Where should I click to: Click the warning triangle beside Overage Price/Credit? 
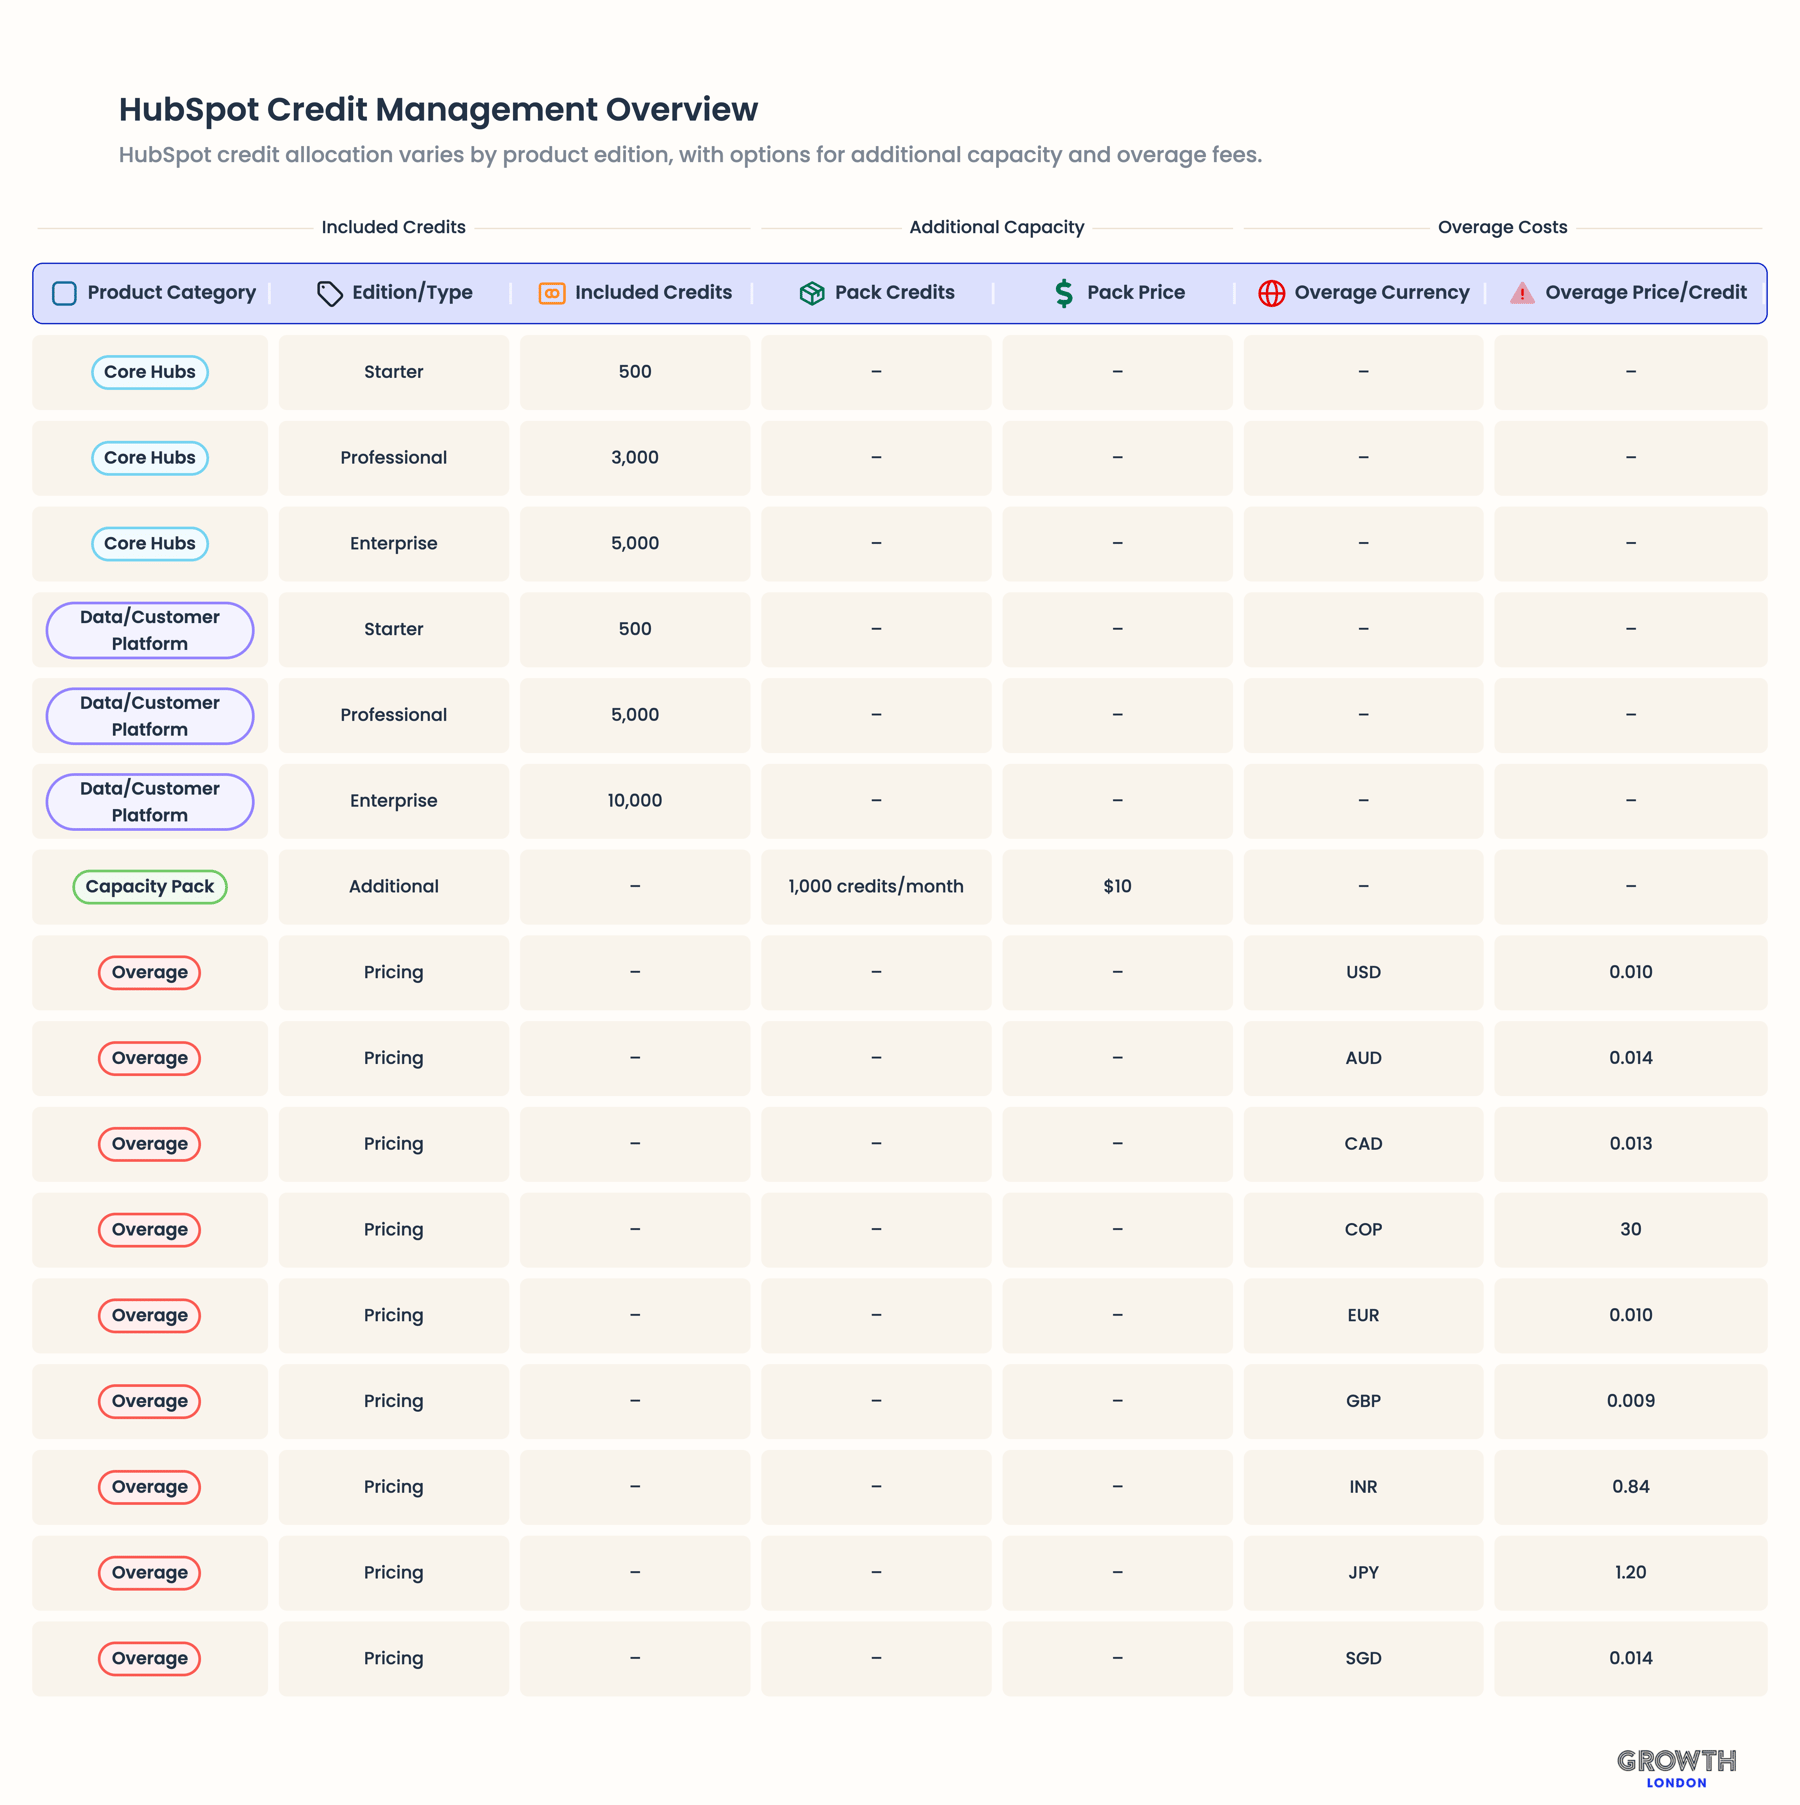[1523, 293]
